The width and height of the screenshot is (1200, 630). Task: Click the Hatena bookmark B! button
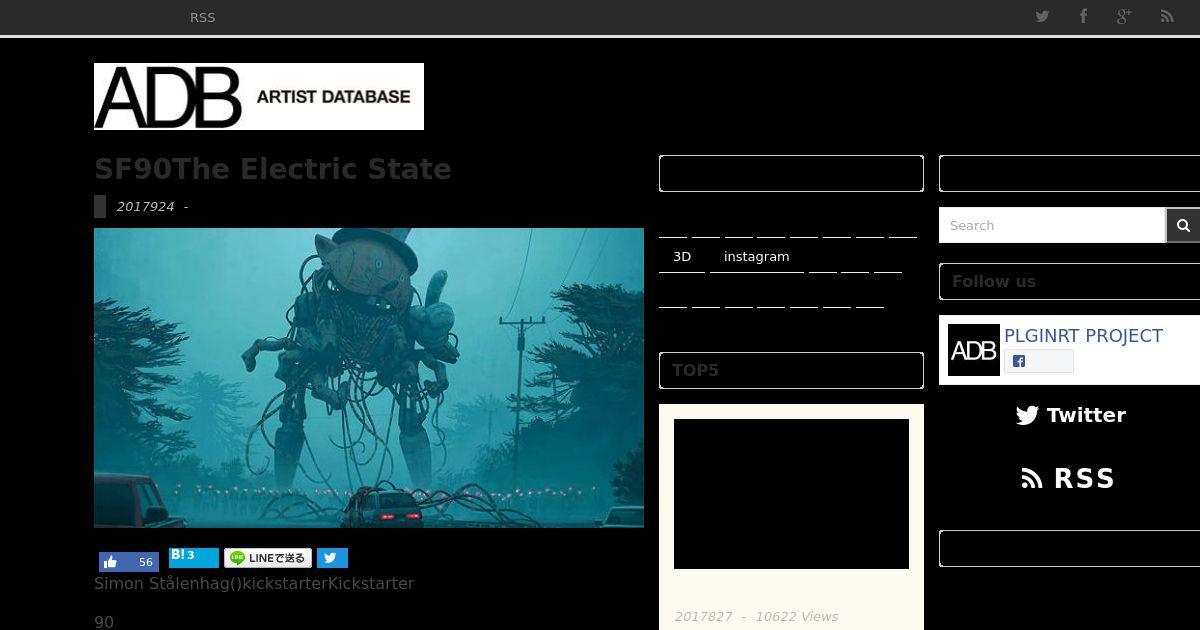[x=193, y=557]
